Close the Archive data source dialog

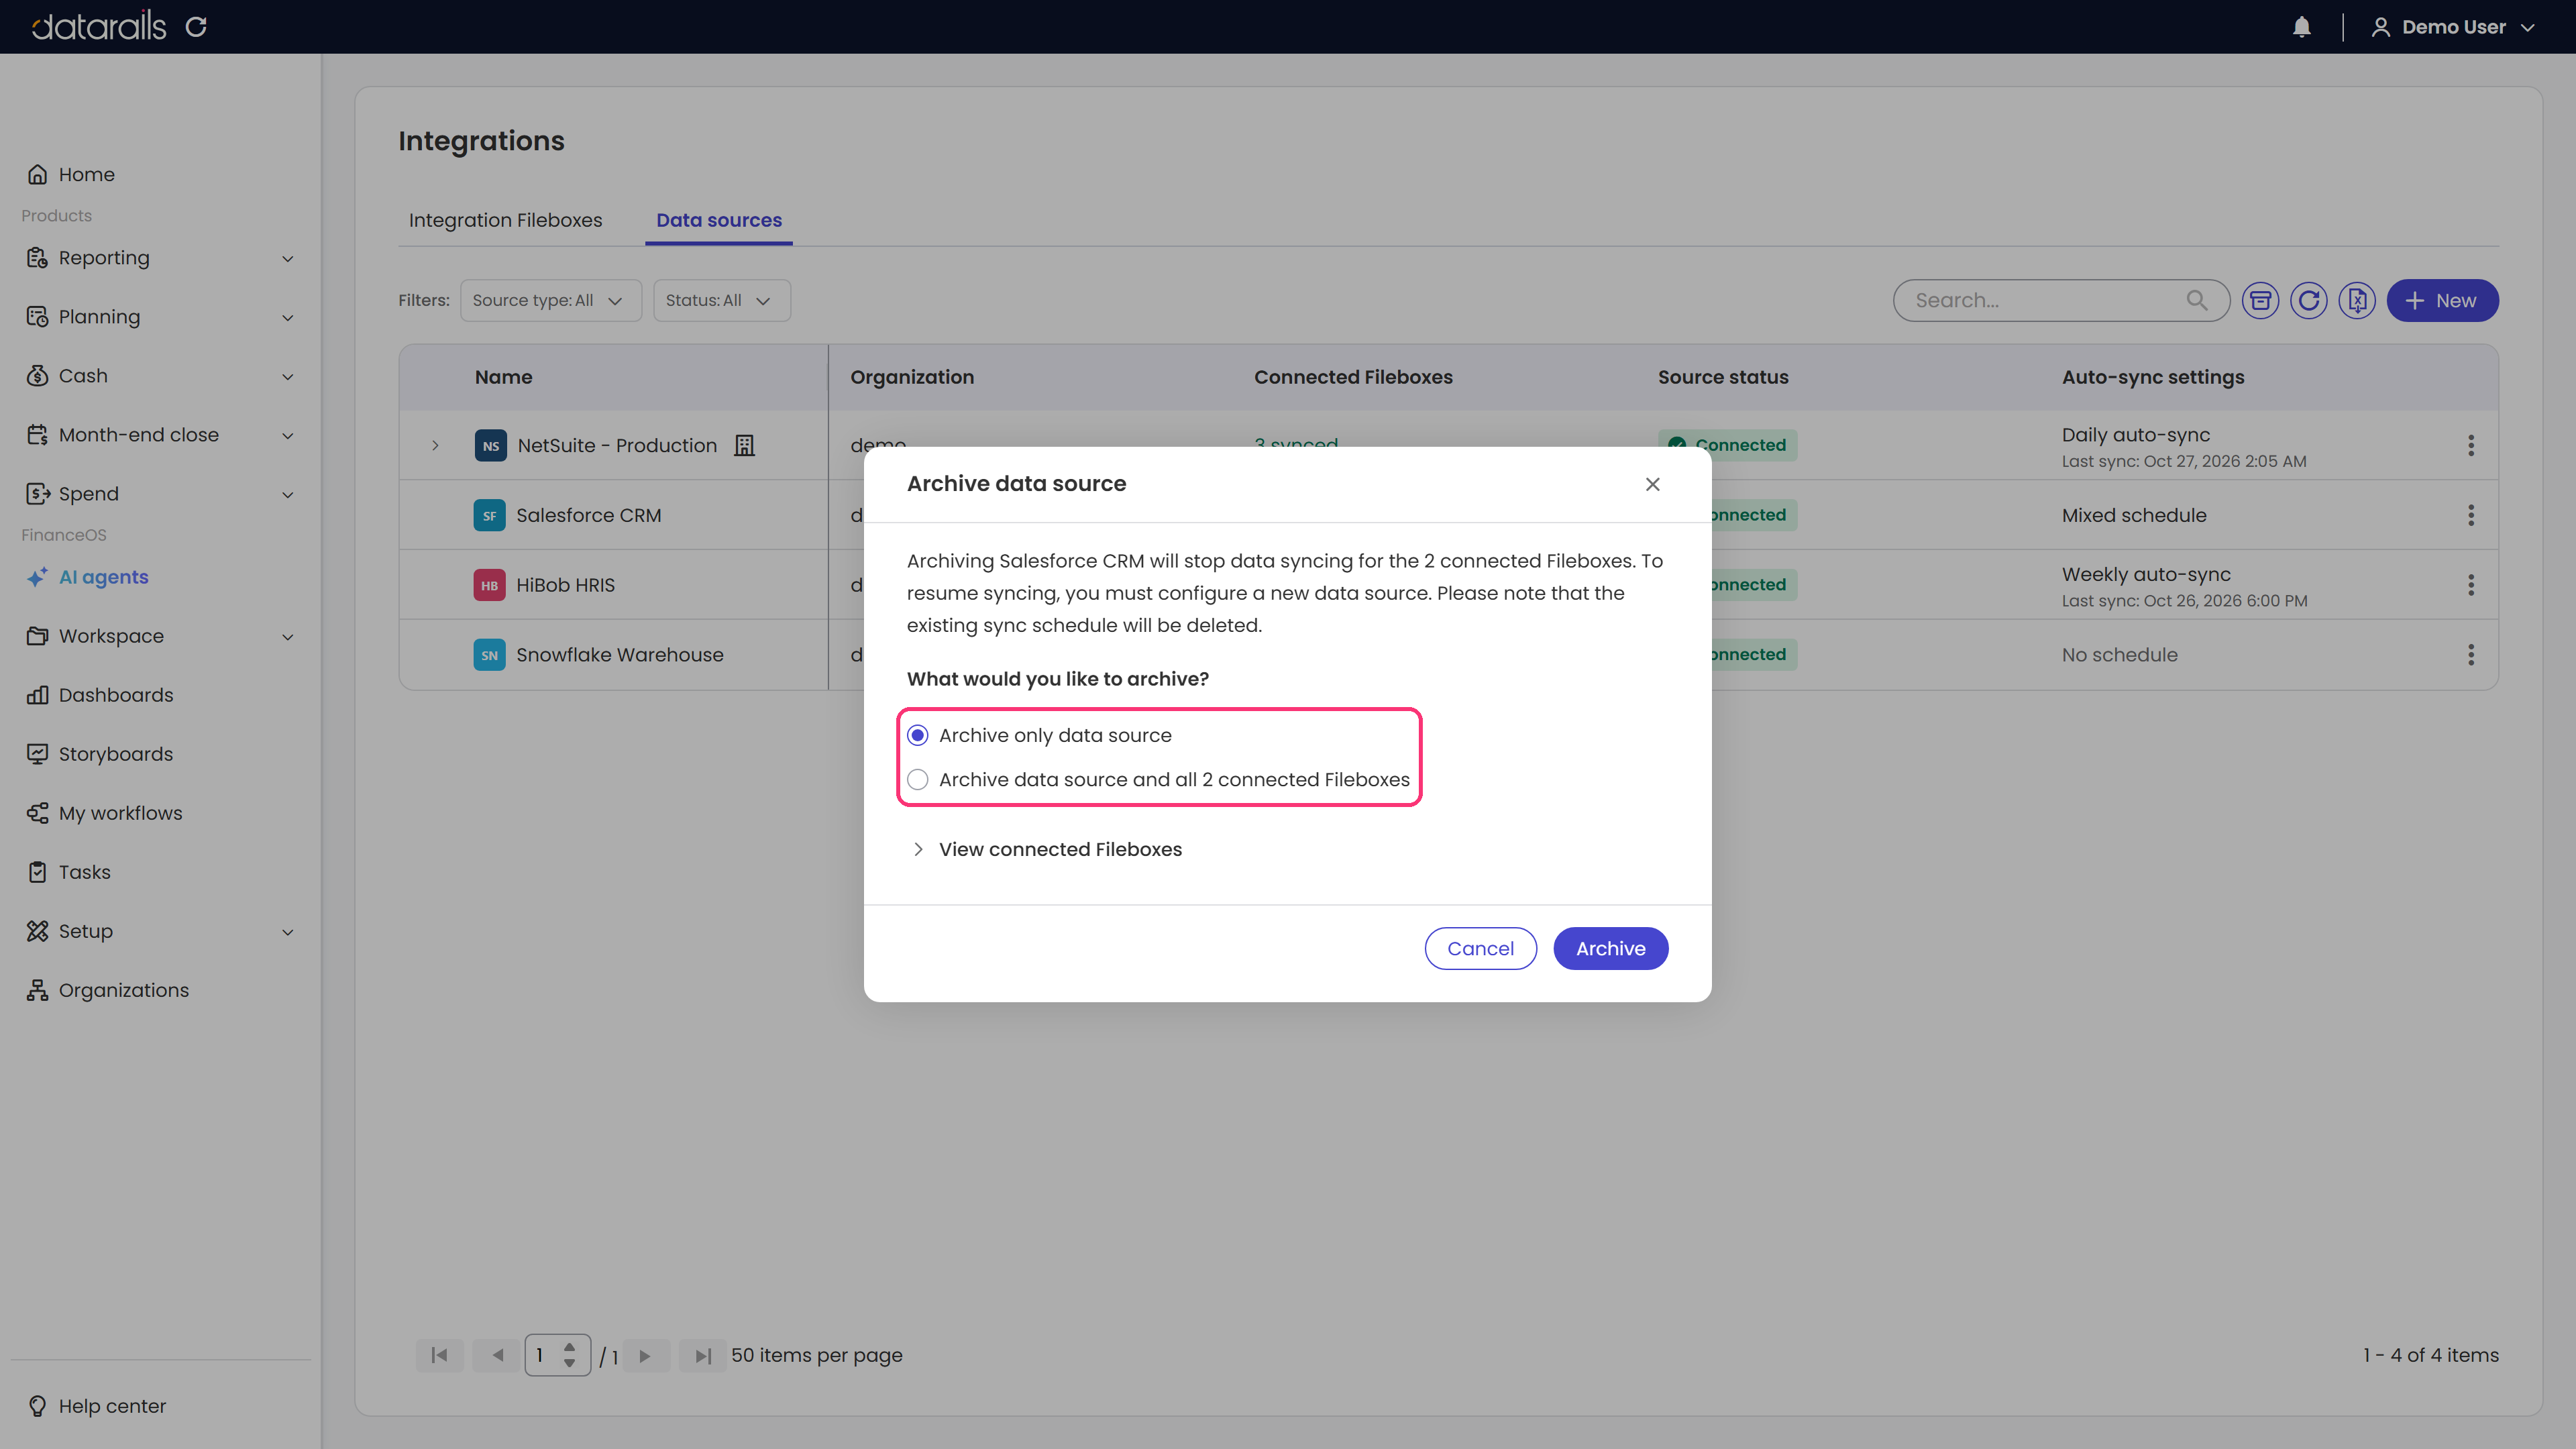coord(1652,484)
